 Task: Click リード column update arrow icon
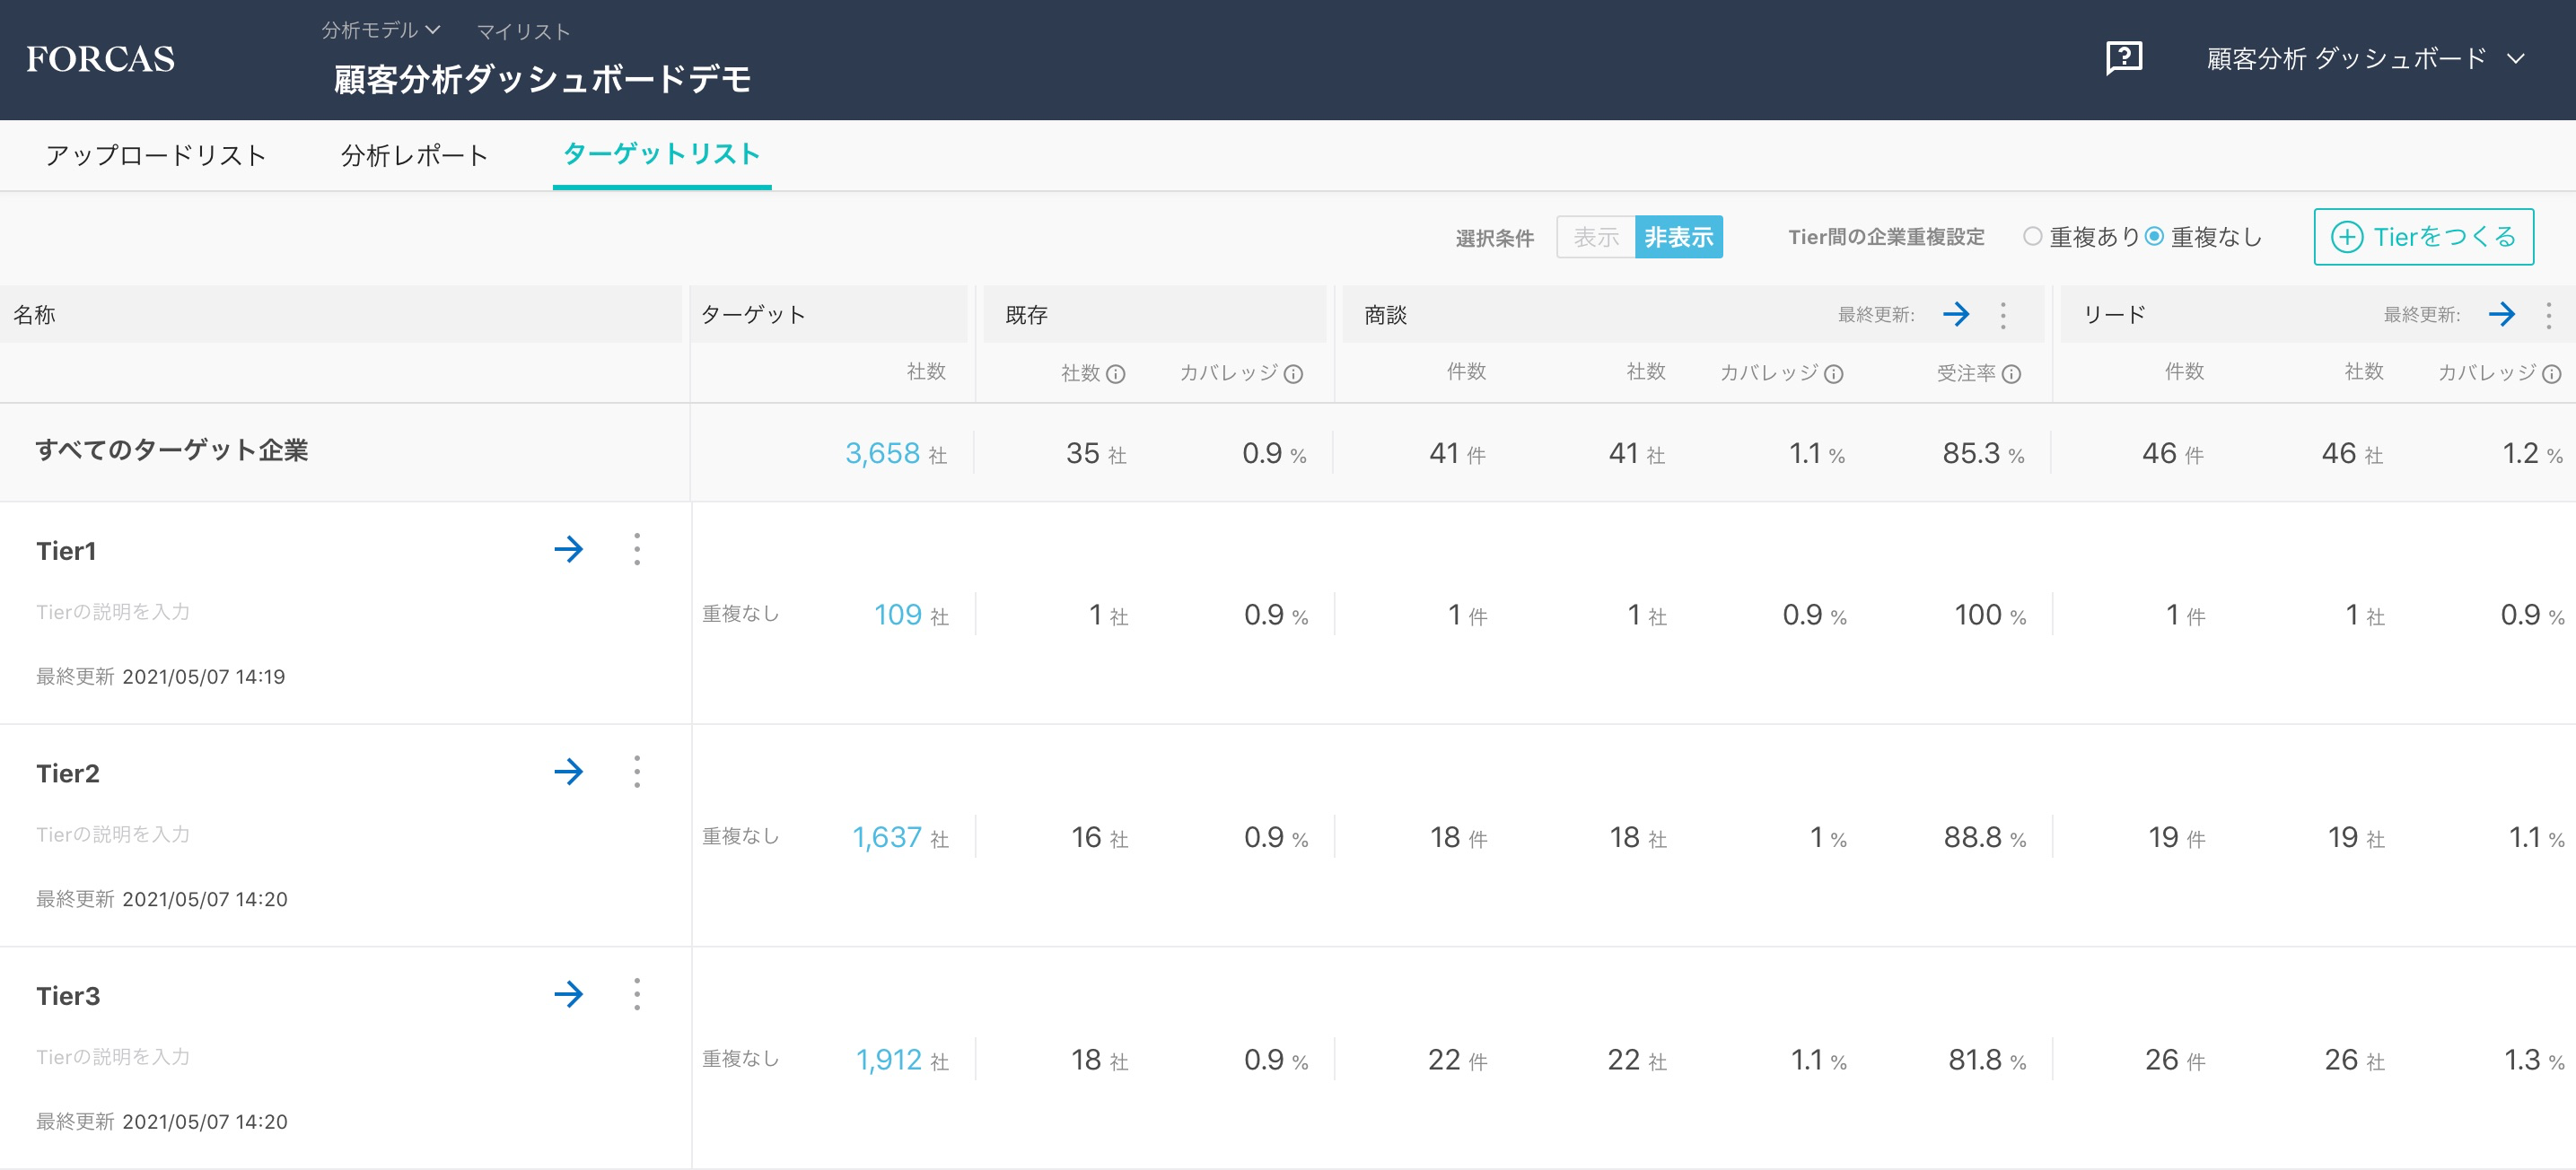(2501, 315)
